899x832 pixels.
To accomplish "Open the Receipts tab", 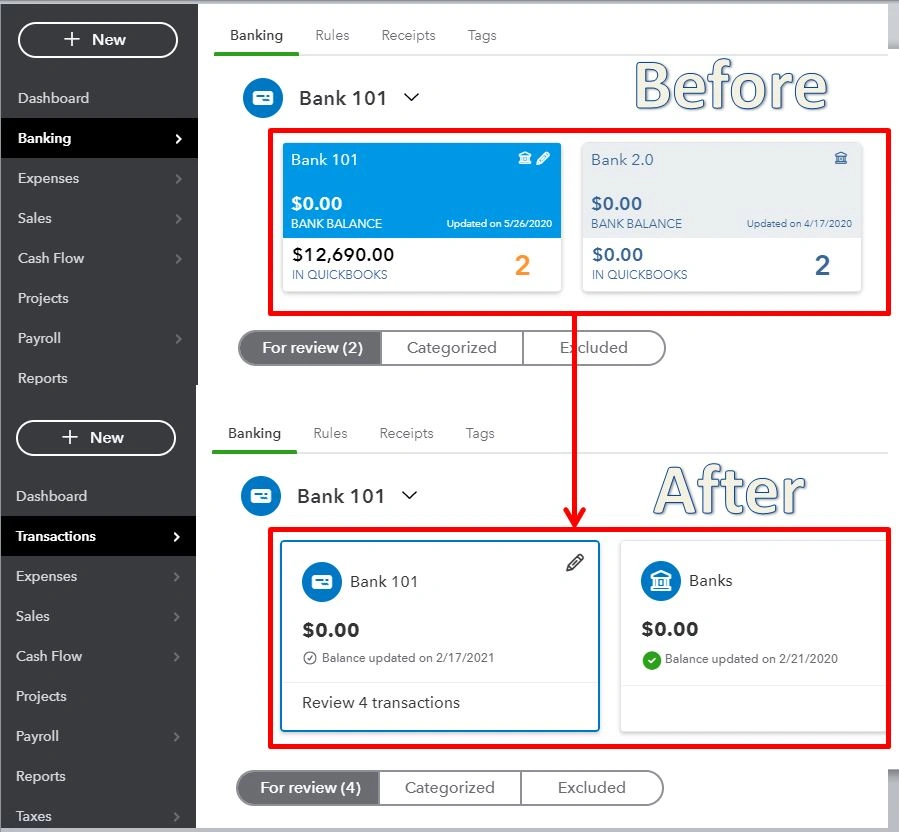I will point(408,34).
